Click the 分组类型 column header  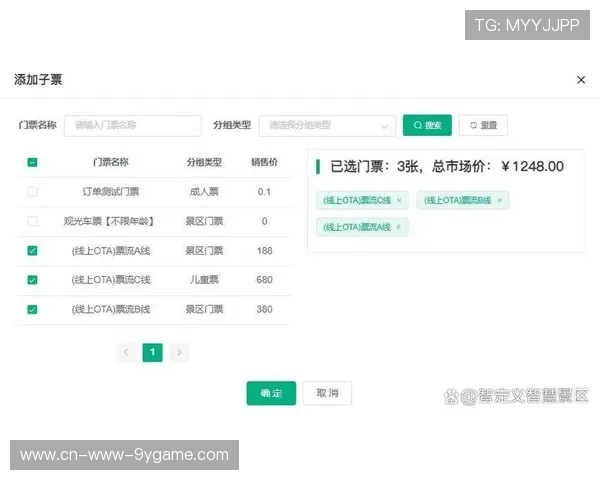(204, 162)
